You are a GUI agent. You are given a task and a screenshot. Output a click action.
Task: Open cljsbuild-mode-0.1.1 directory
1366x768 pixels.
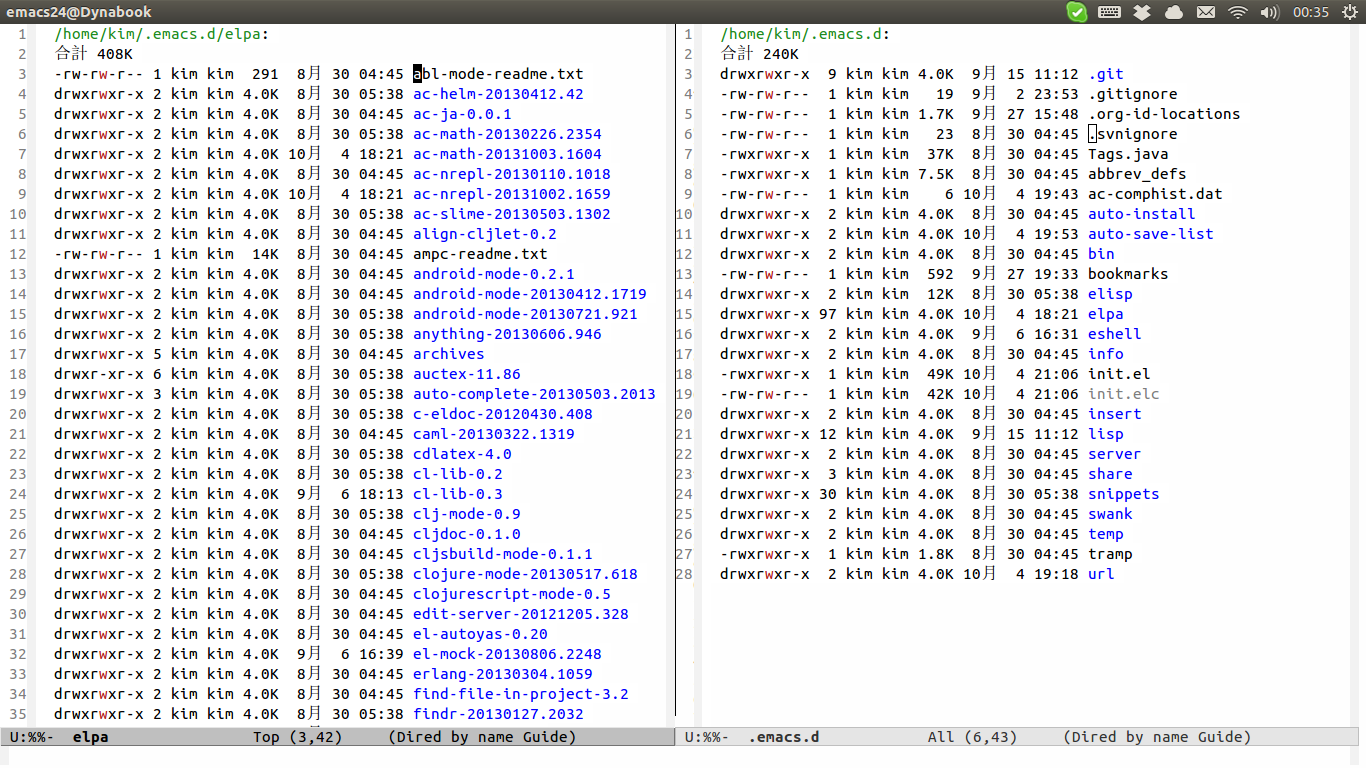503,554
